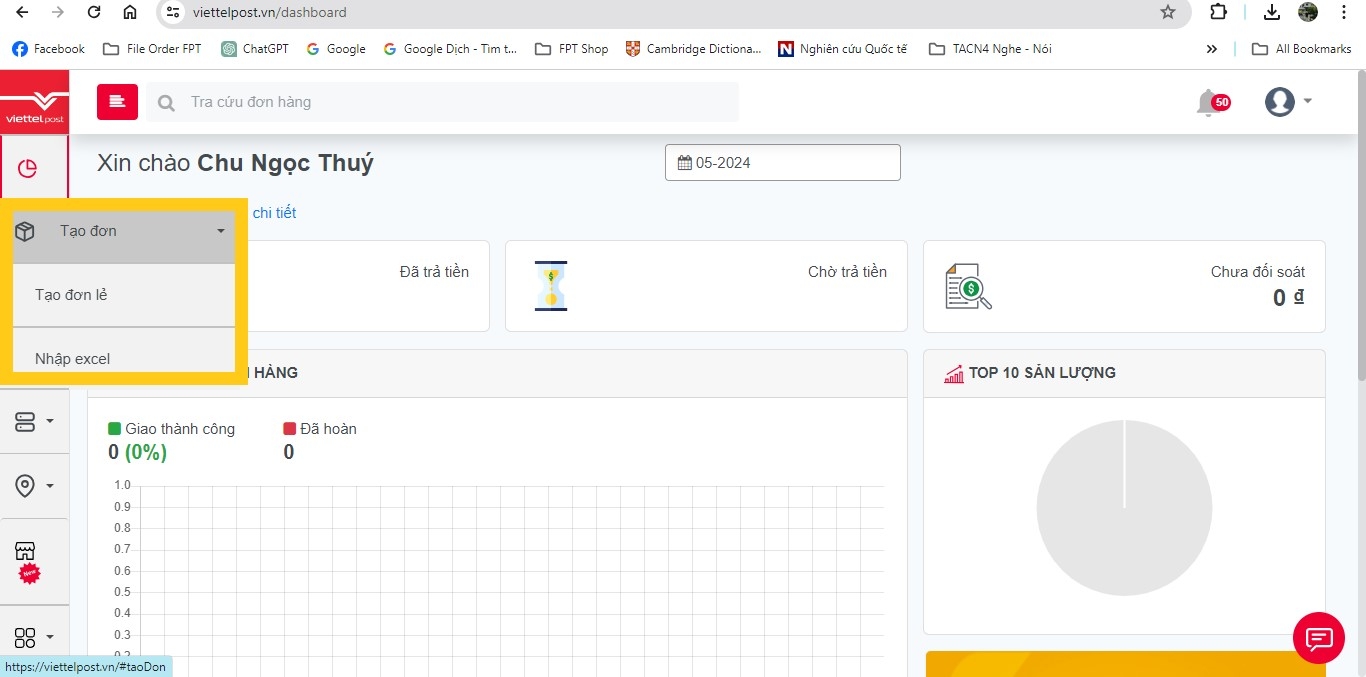Open the Chrome three-dot menu
1366x677 pixels.
[1344, 12]
